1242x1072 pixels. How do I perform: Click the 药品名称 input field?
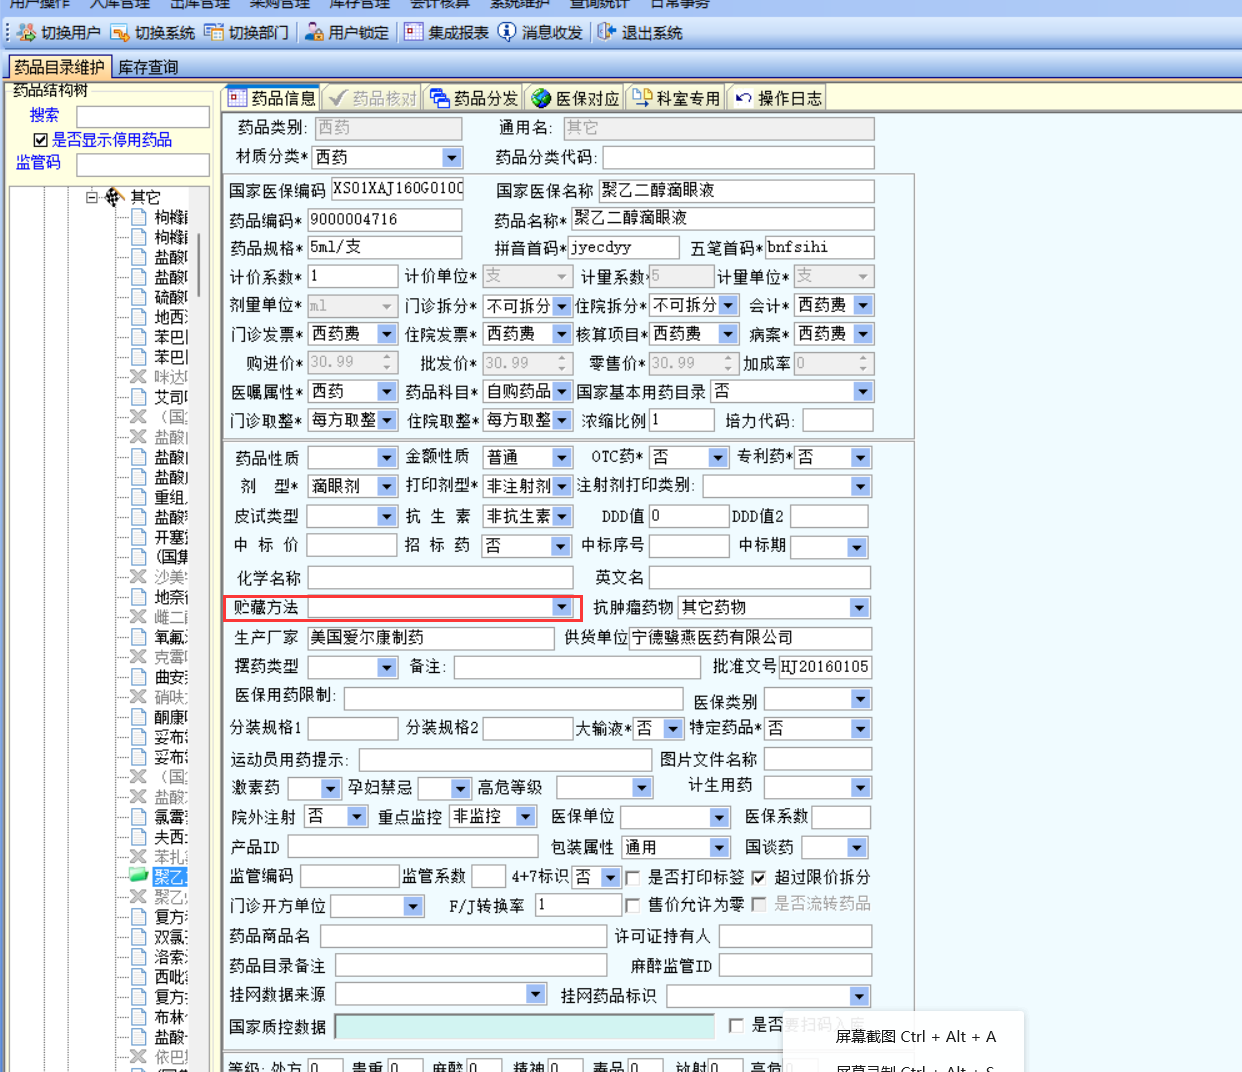[722, 219]
